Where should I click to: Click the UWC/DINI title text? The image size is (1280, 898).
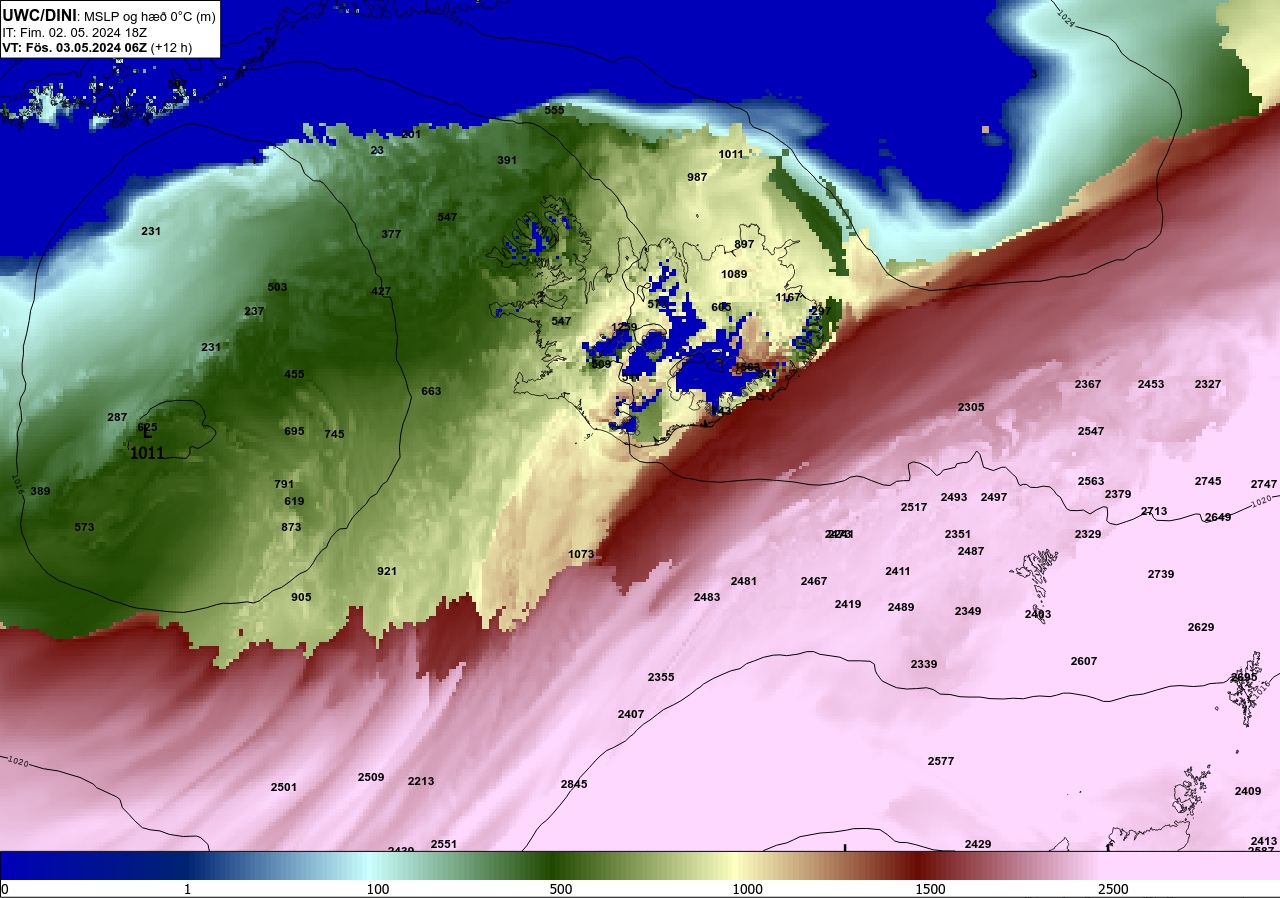(x=40, y=15)
